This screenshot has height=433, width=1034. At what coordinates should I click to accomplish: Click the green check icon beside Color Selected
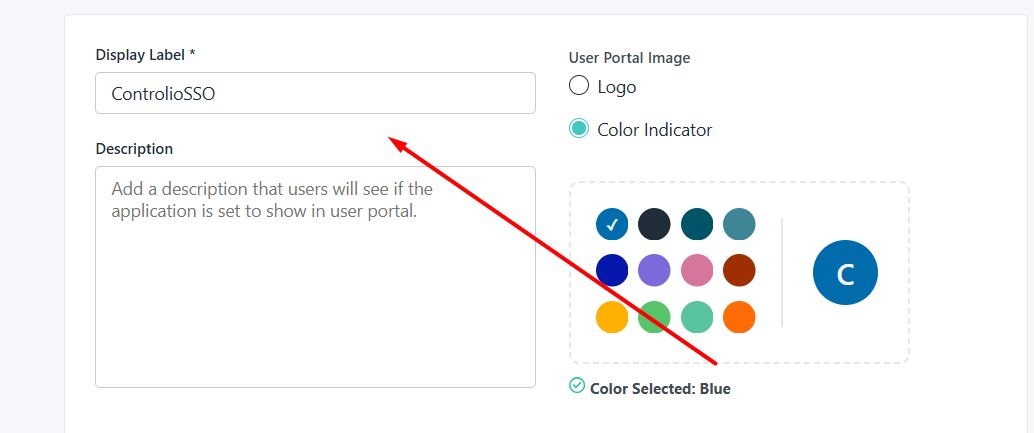pos(577,385)
